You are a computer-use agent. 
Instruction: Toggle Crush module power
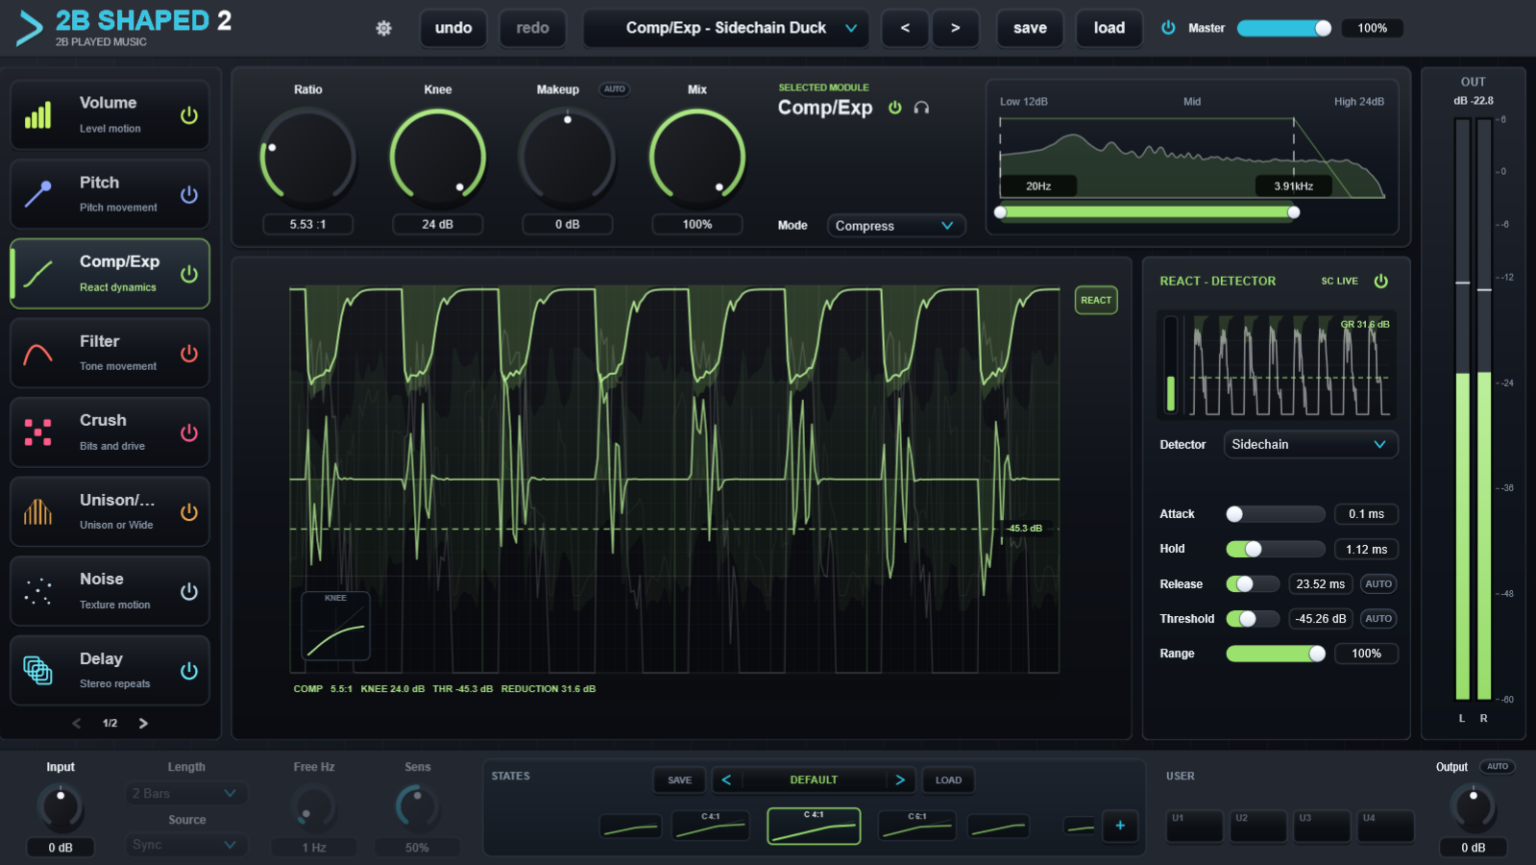[189, 432]
